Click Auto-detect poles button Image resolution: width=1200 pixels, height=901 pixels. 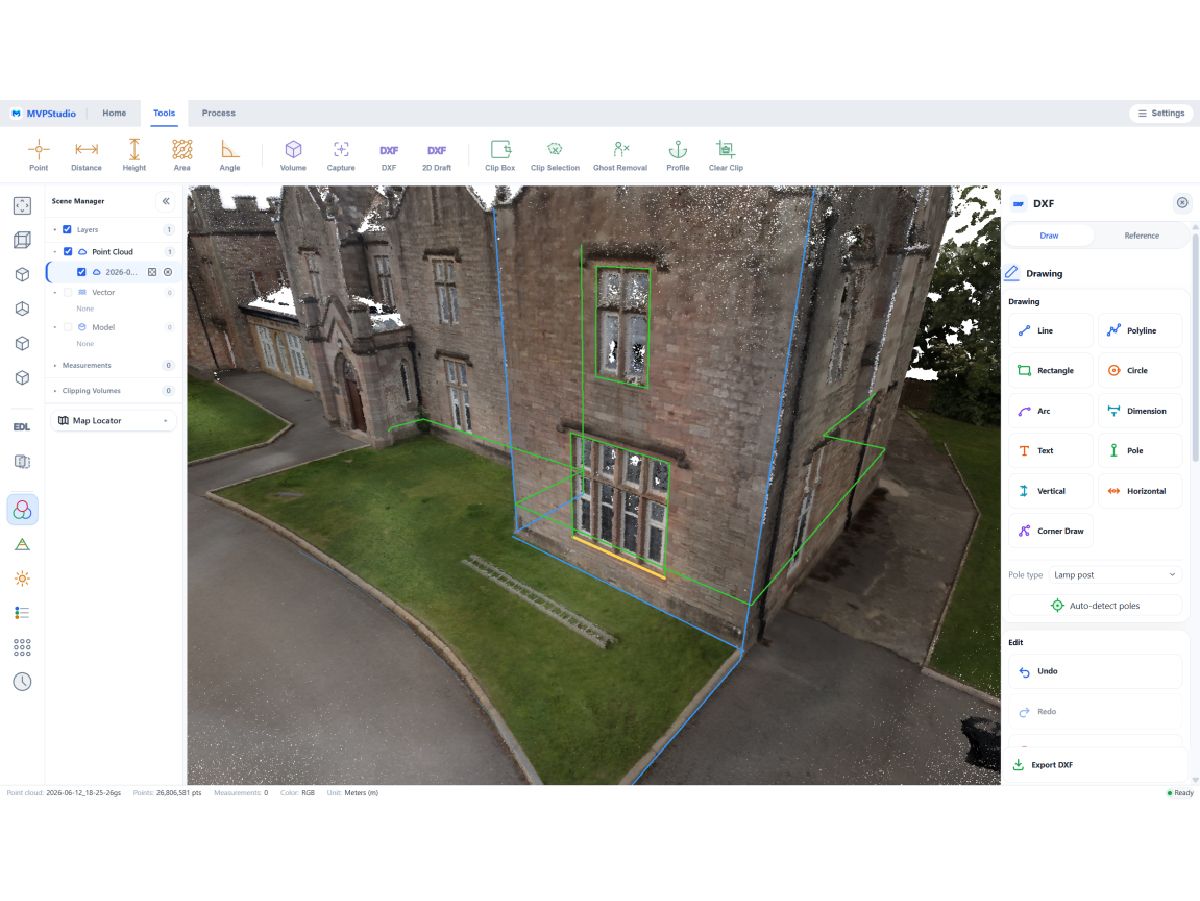[x=1095, y=606]
